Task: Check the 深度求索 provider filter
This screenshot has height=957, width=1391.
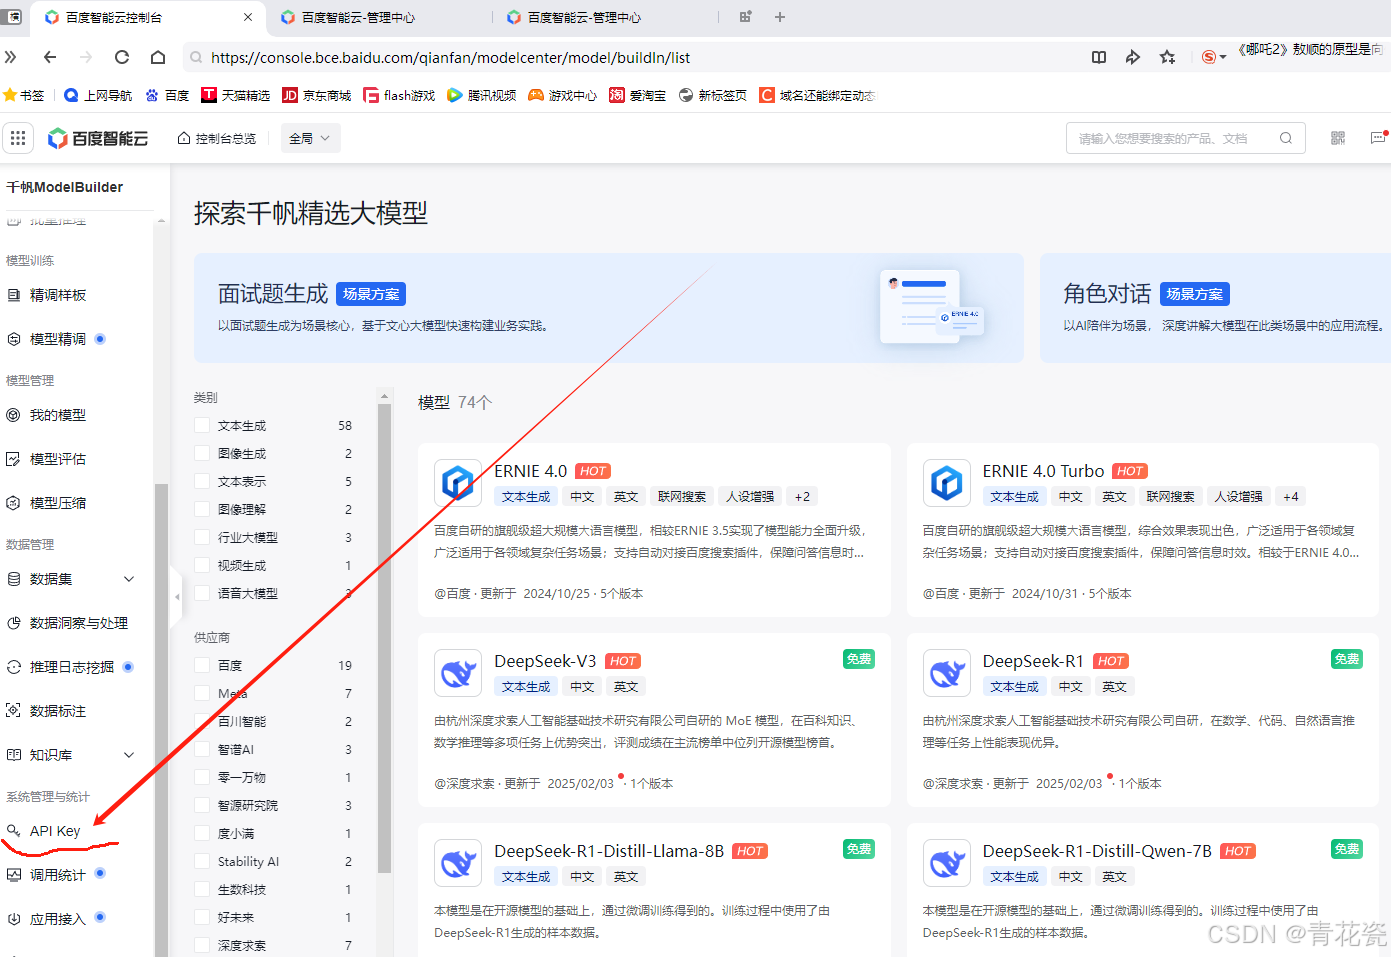Action: coord(202,945)
